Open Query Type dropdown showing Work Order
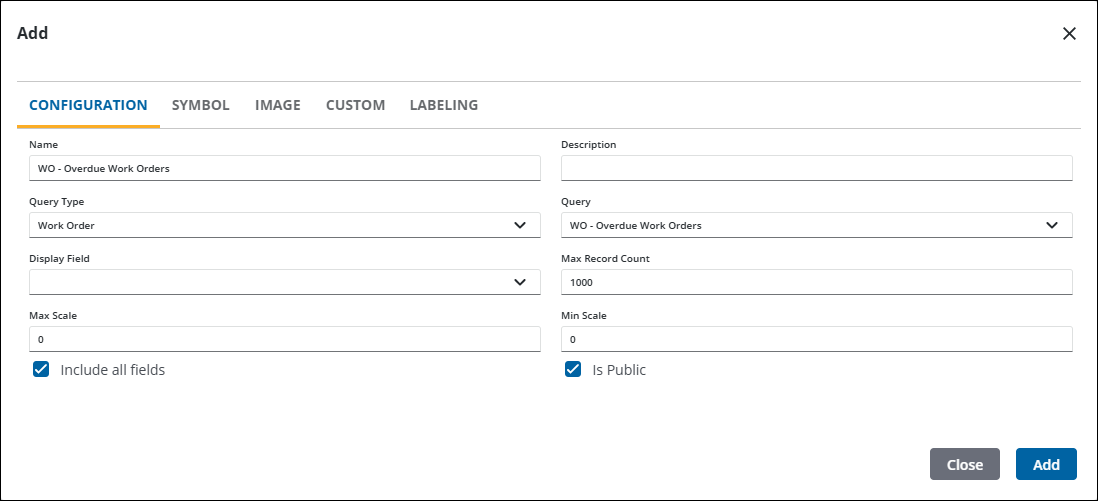Image resolution: width=1098 pixels, height=501 pixels. coord(270,225)
